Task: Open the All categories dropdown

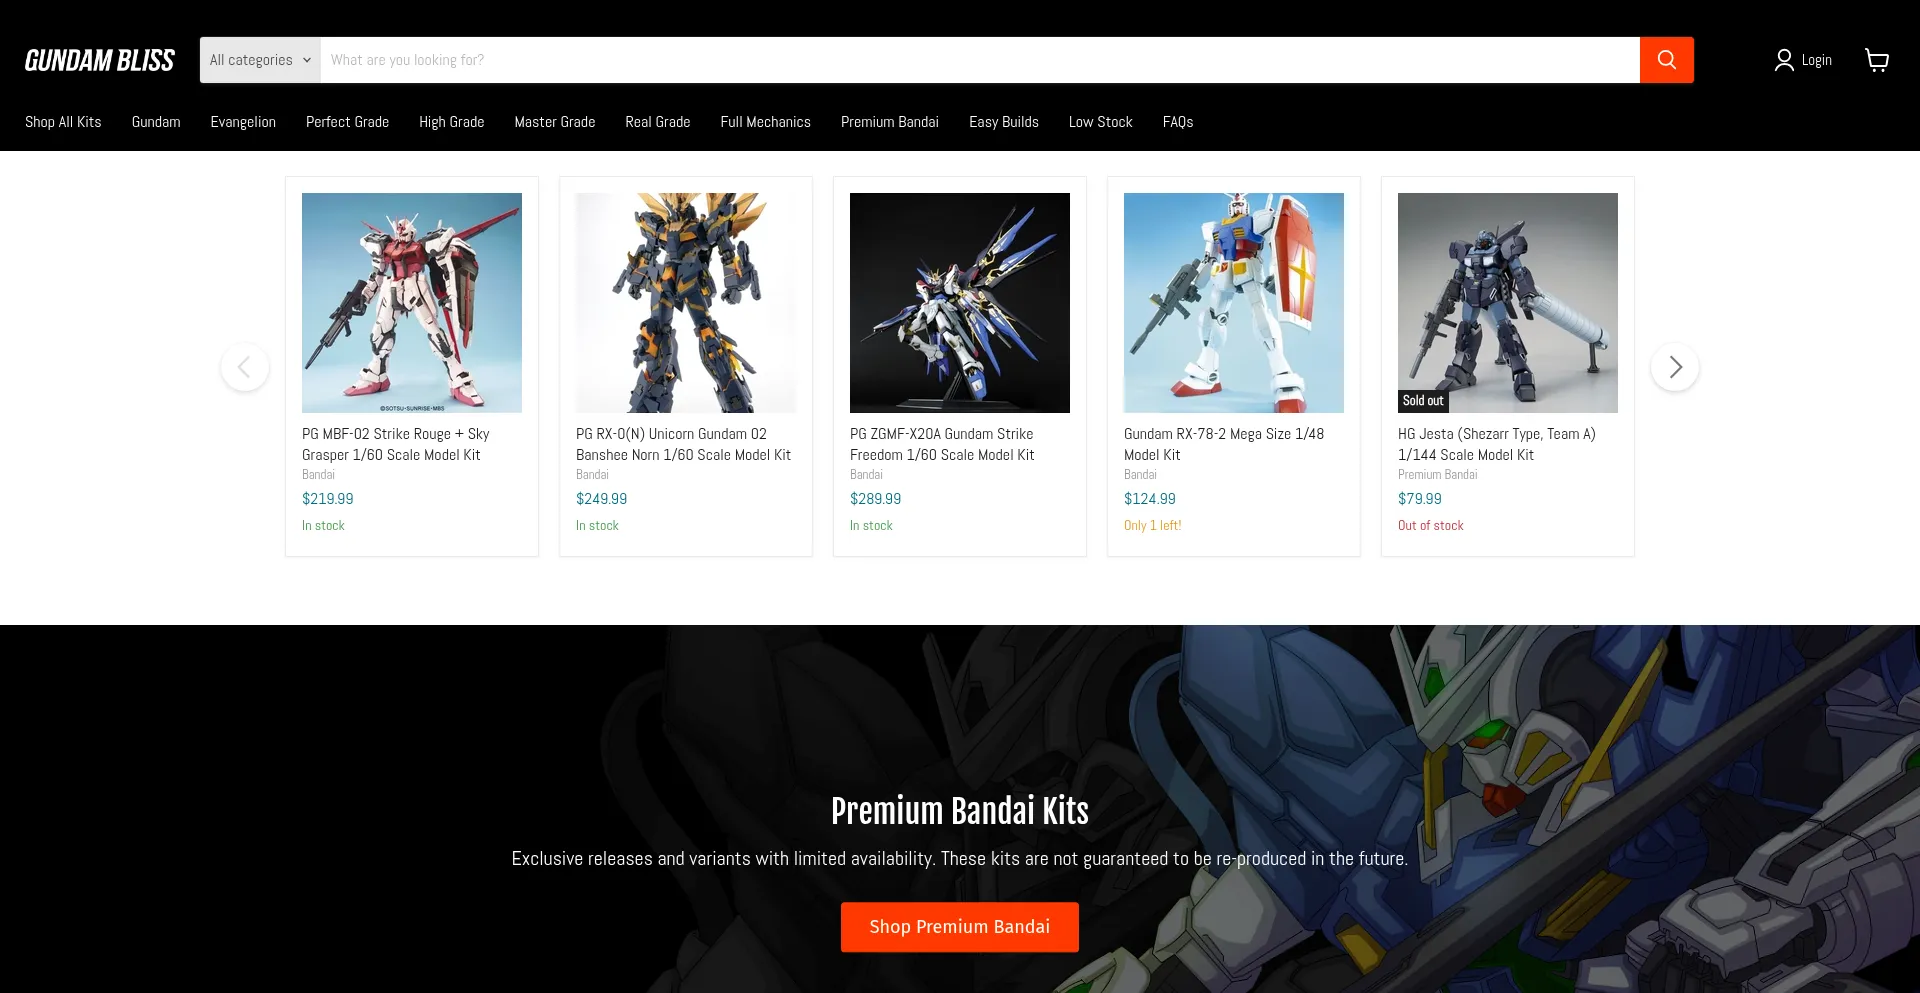Action: [260, 60]
